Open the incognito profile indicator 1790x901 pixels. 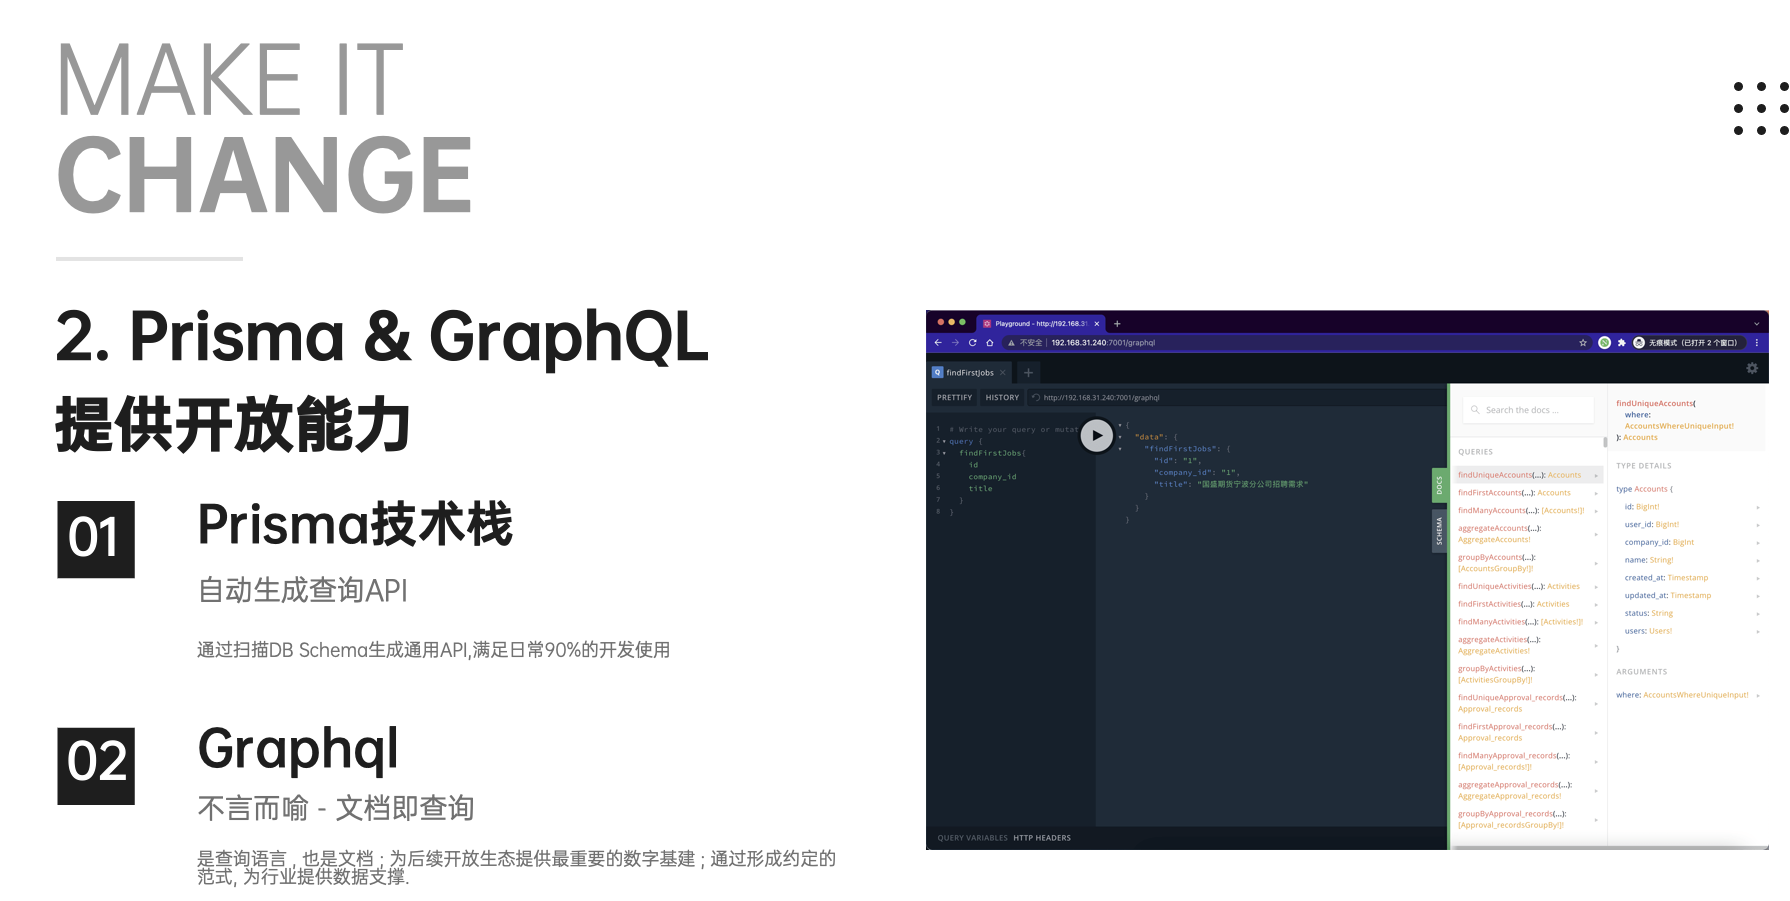point(1688,342)
